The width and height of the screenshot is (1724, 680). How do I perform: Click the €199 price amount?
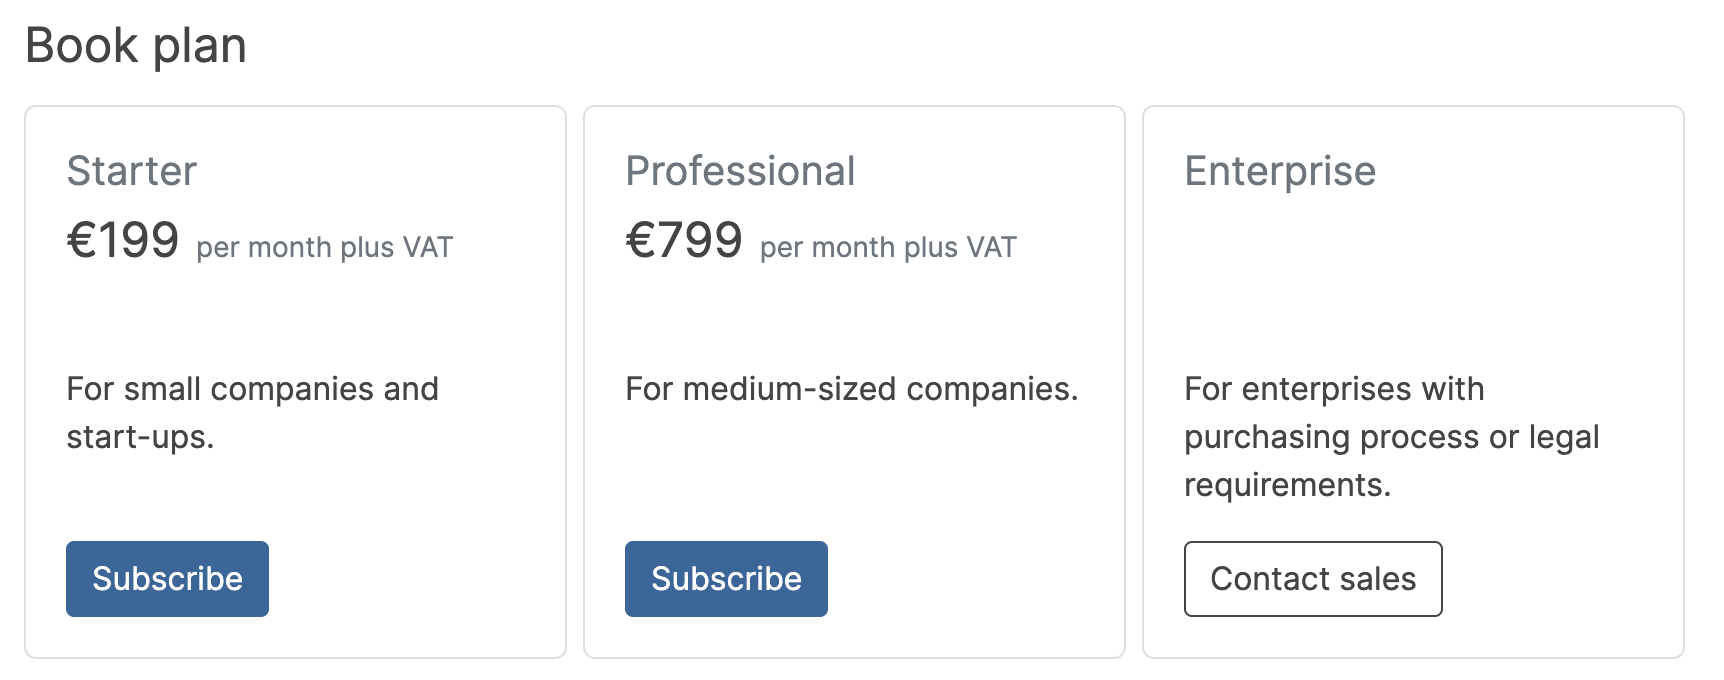coord(123,241)
